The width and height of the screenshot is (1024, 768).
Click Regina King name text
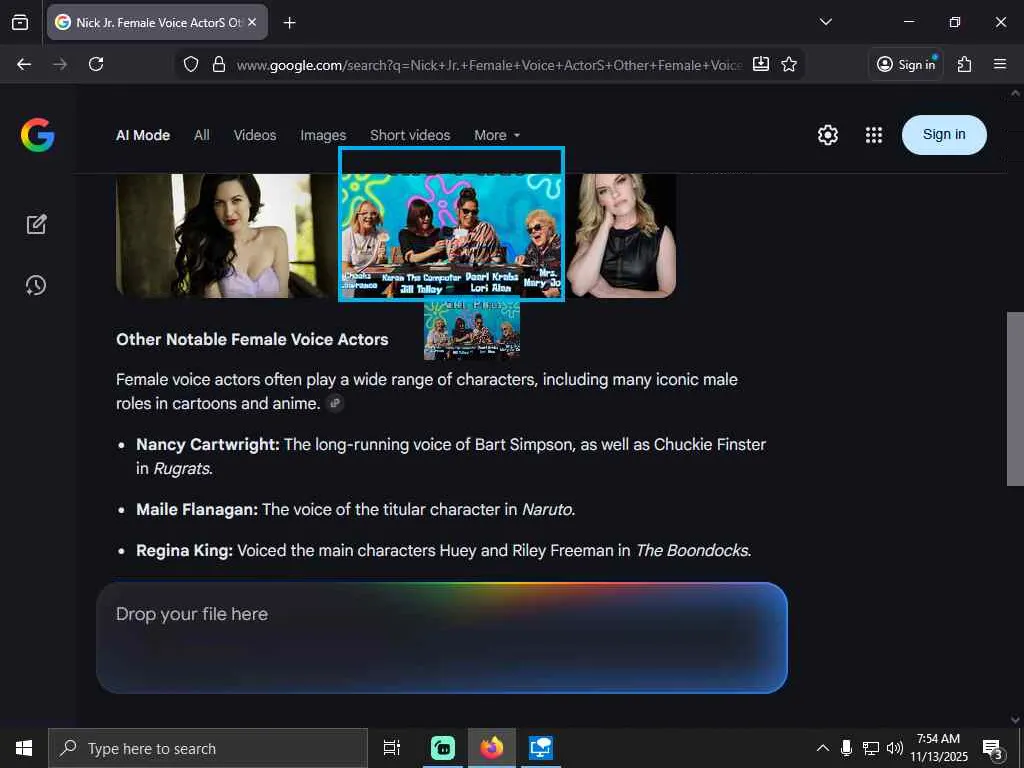pos(184,551)
